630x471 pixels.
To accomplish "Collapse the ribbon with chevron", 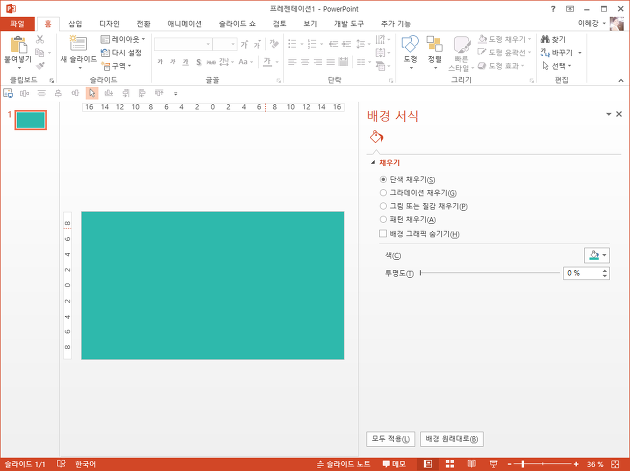I will (x=621, y=81).
